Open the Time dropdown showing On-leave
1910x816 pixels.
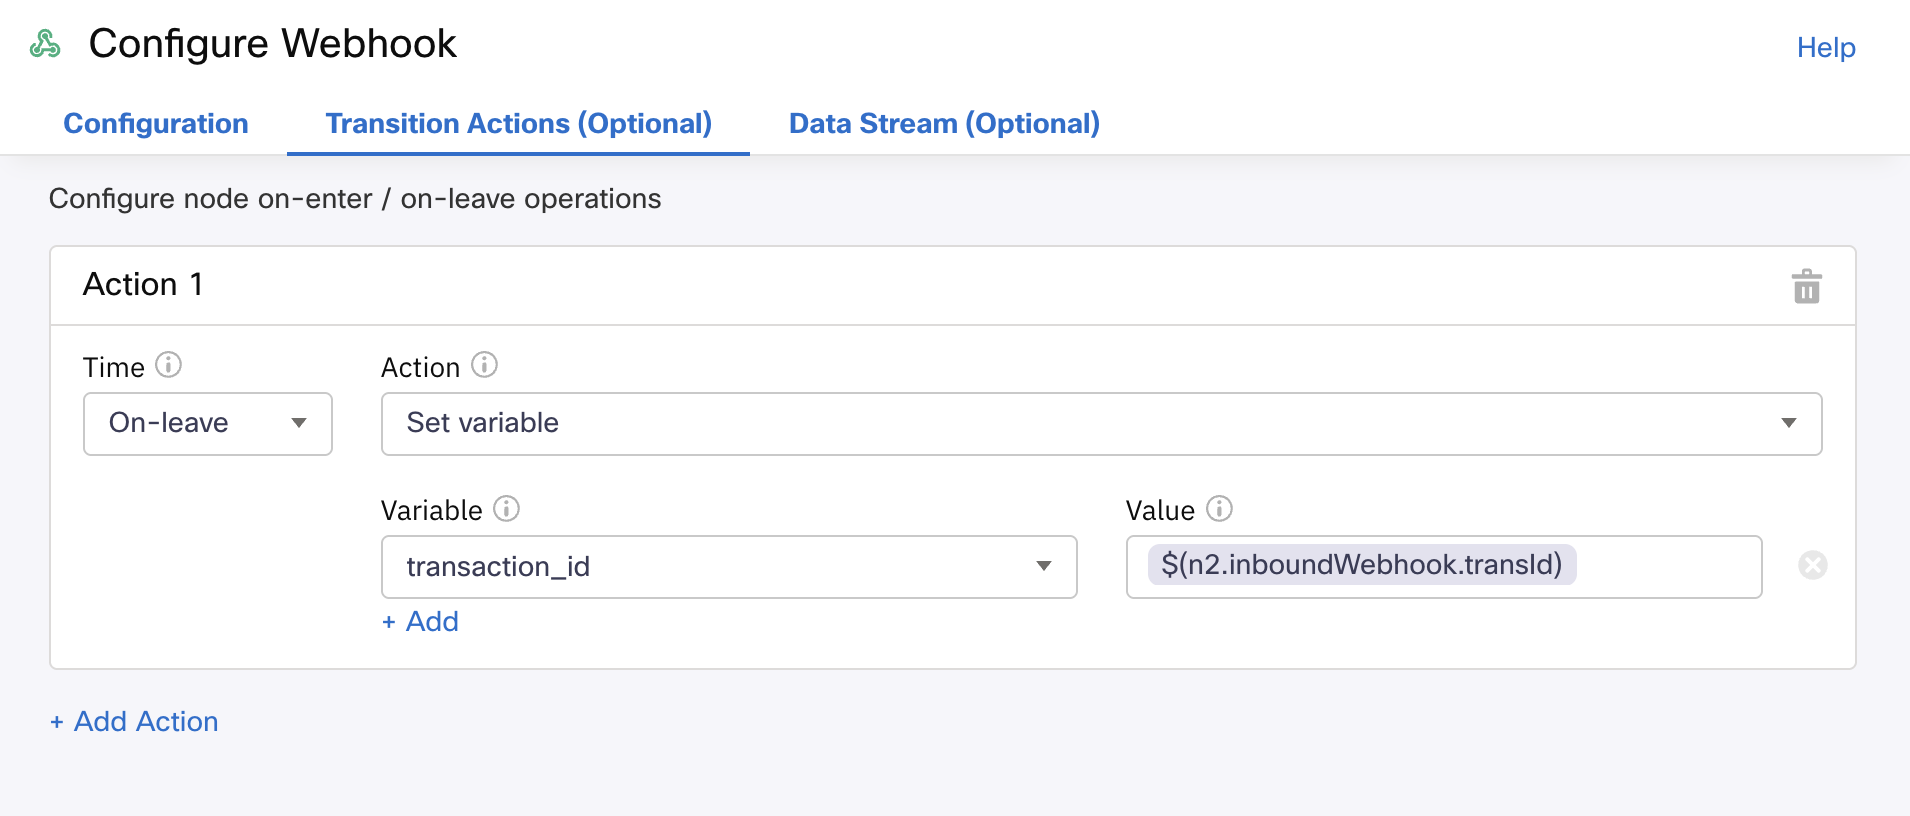point(208,424)
